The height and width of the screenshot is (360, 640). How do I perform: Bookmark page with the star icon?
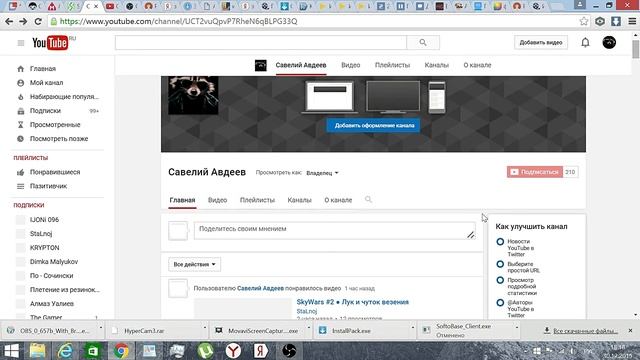coord(584,21)
